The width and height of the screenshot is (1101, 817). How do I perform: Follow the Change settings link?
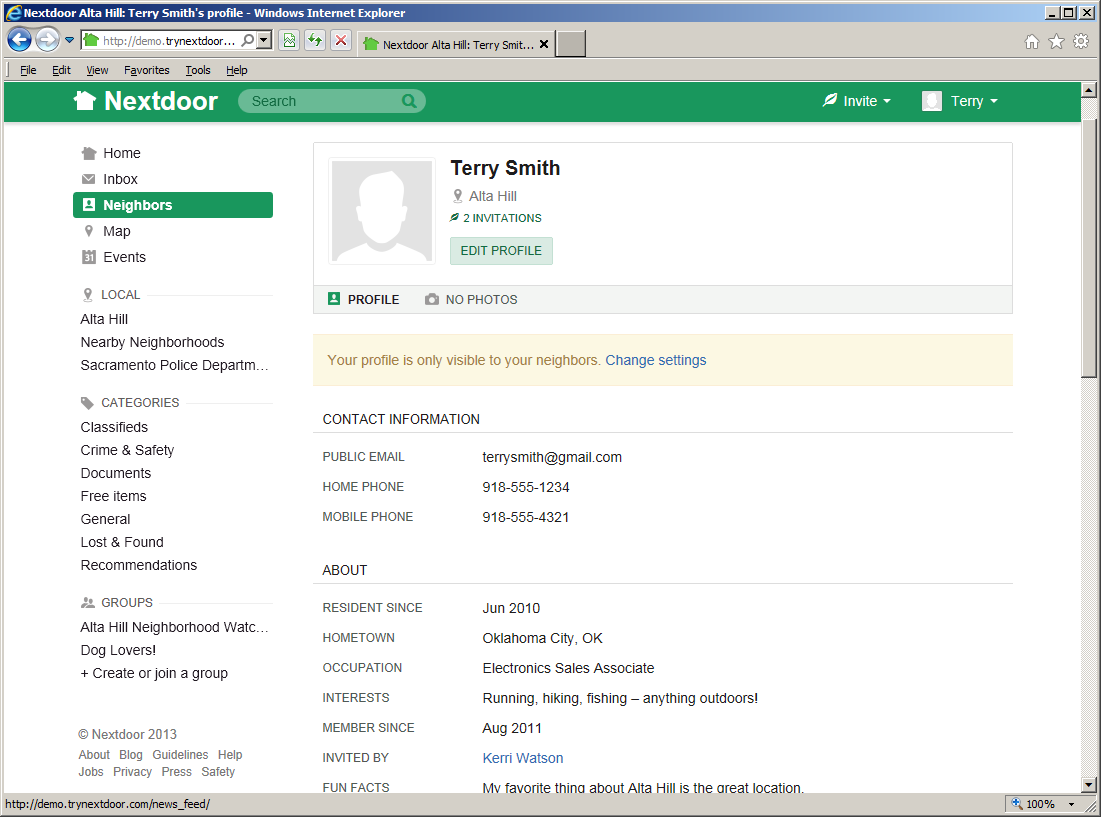point(655,360)
